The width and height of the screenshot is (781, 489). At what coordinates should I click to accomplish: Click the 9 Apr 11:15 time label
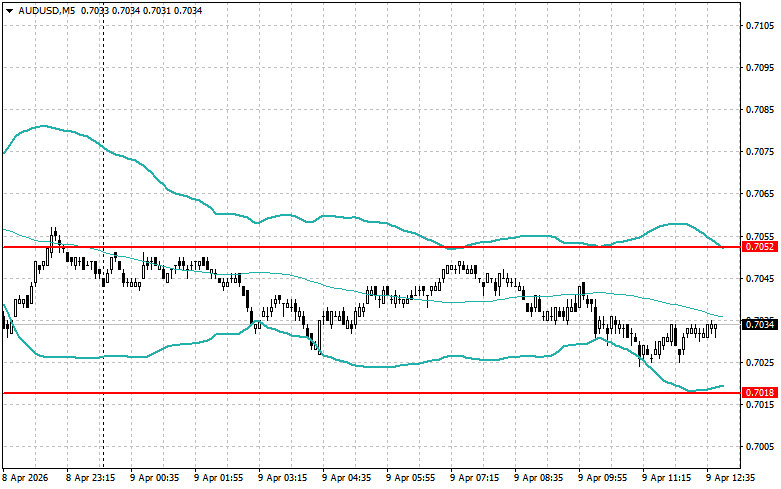pyautogui.click(x=667, y=478)
